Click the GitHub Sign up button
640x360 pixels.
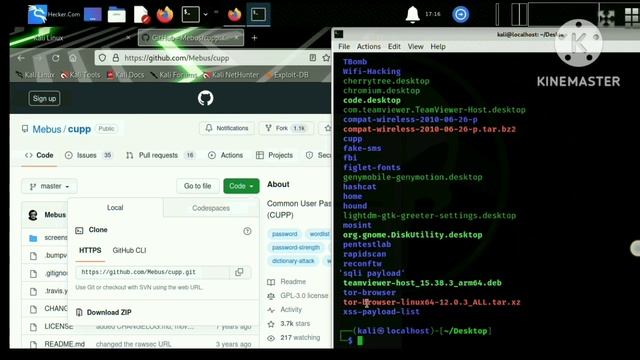(44, 98)
